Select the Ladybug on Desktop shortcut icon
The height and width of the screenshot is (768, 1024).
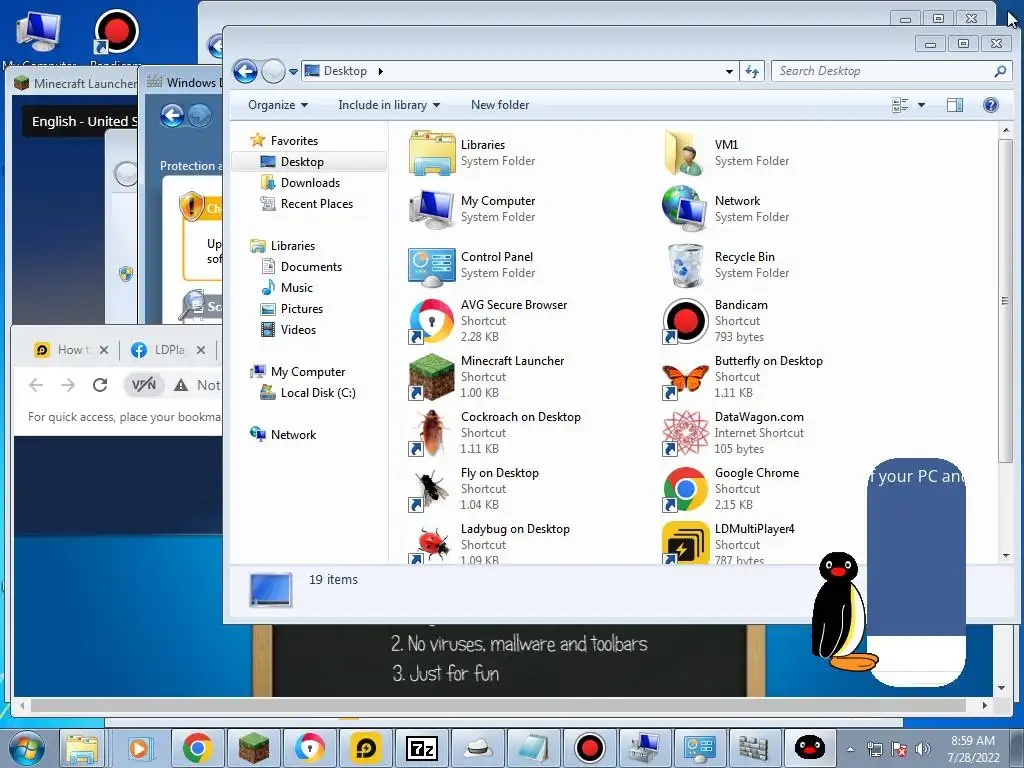tap(432, 544)
